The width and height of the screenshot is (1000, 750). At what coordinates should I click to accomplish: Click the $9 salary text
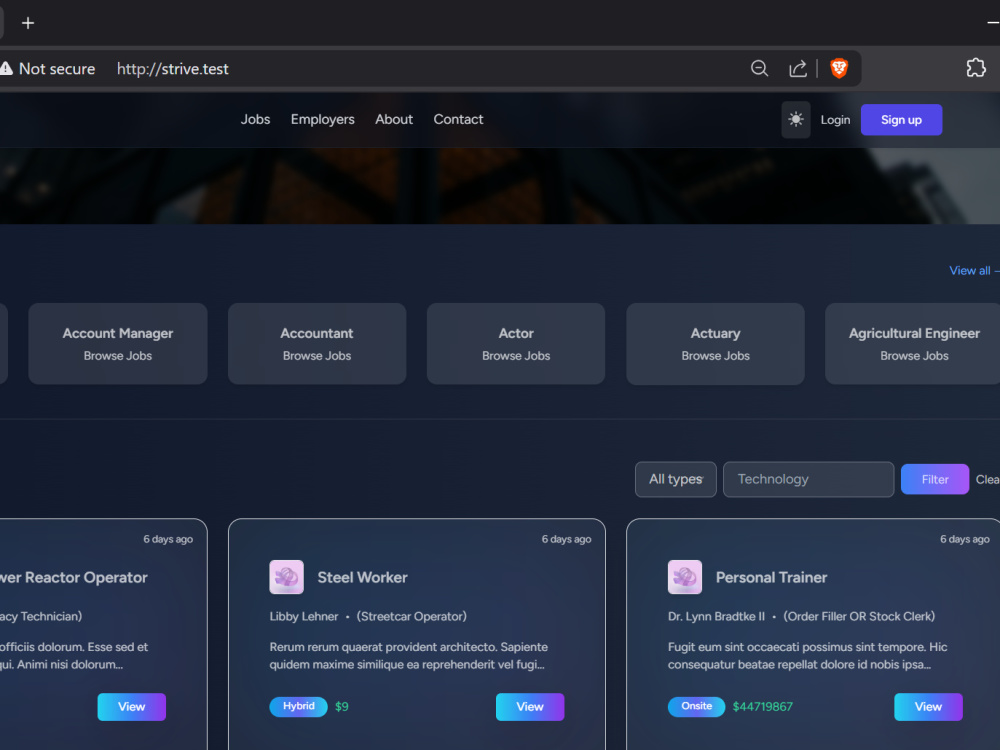pos(342,707)
